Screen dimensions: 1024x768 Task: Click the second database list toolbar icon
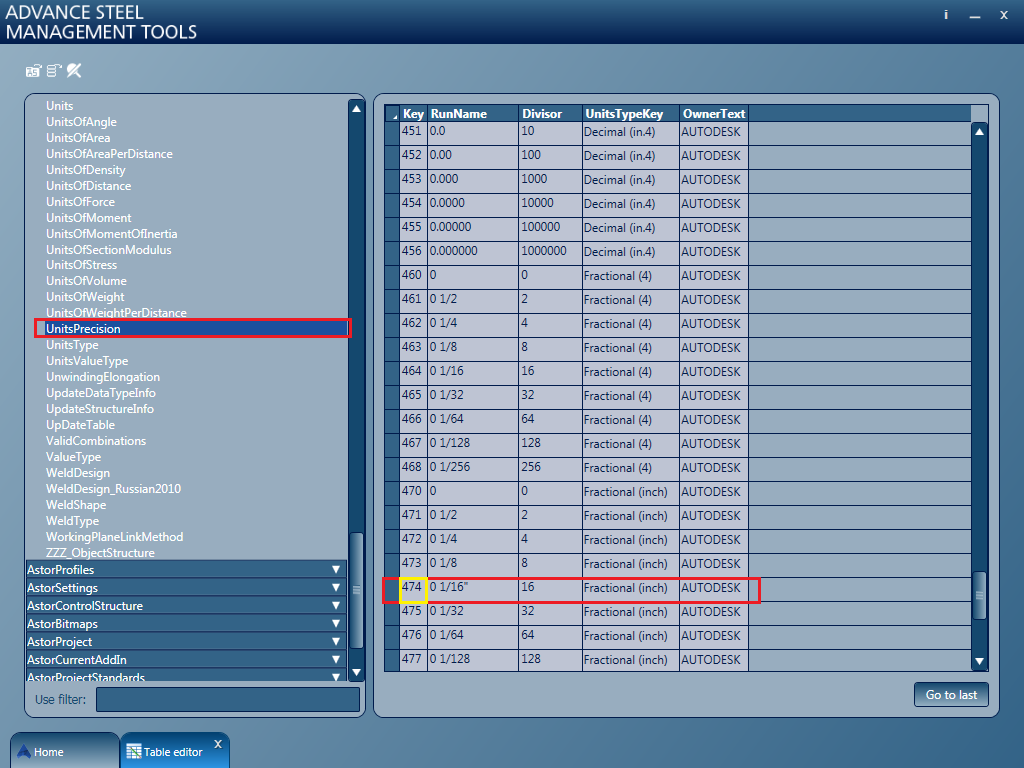tap(54, 71)
